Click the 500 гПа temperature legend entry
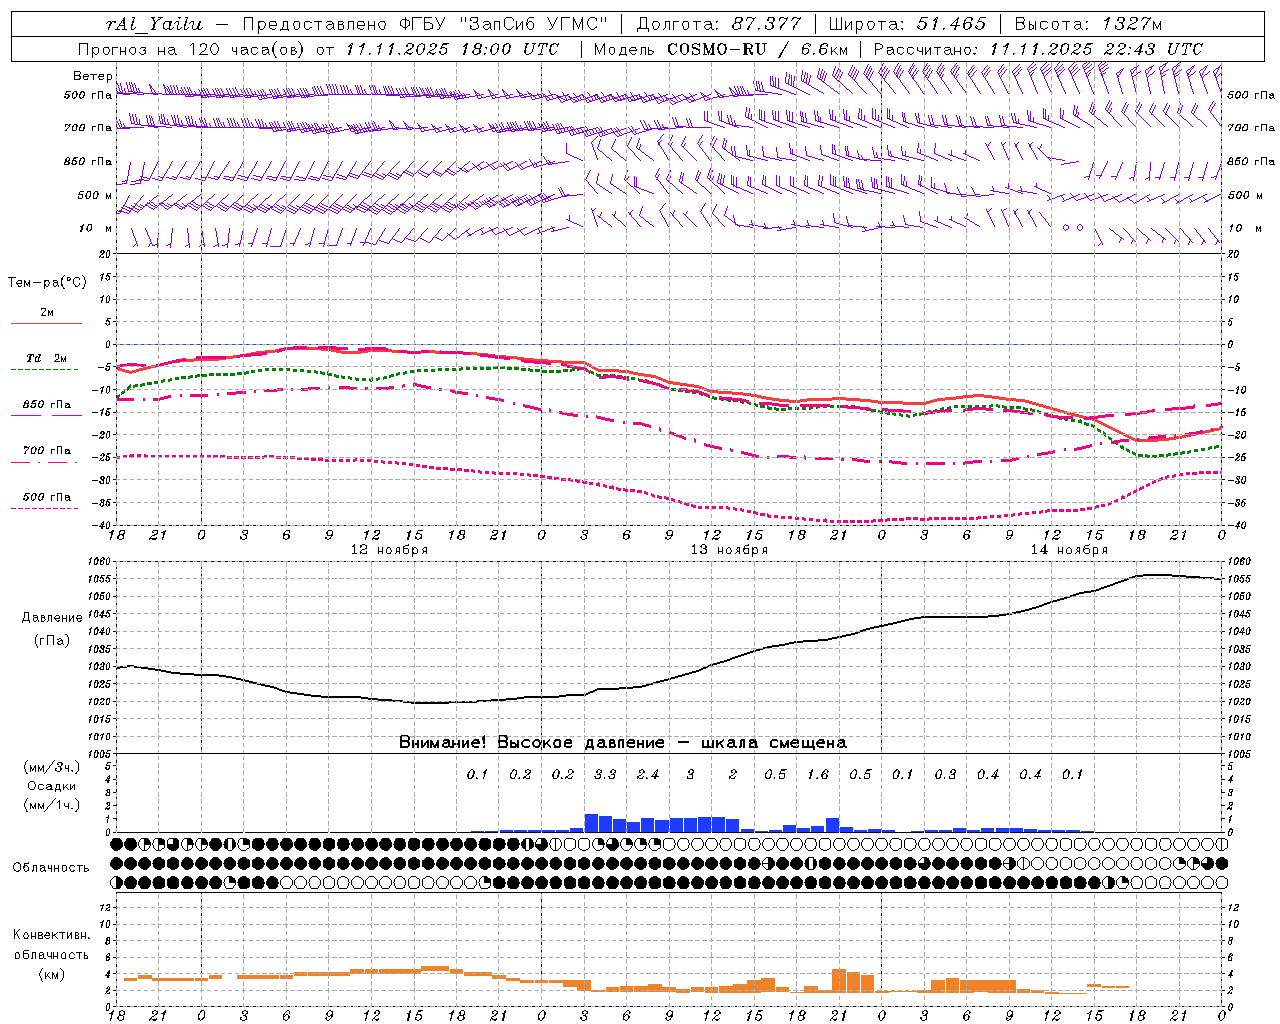The image size is (1280, 1024). click(x=47, y=501)
